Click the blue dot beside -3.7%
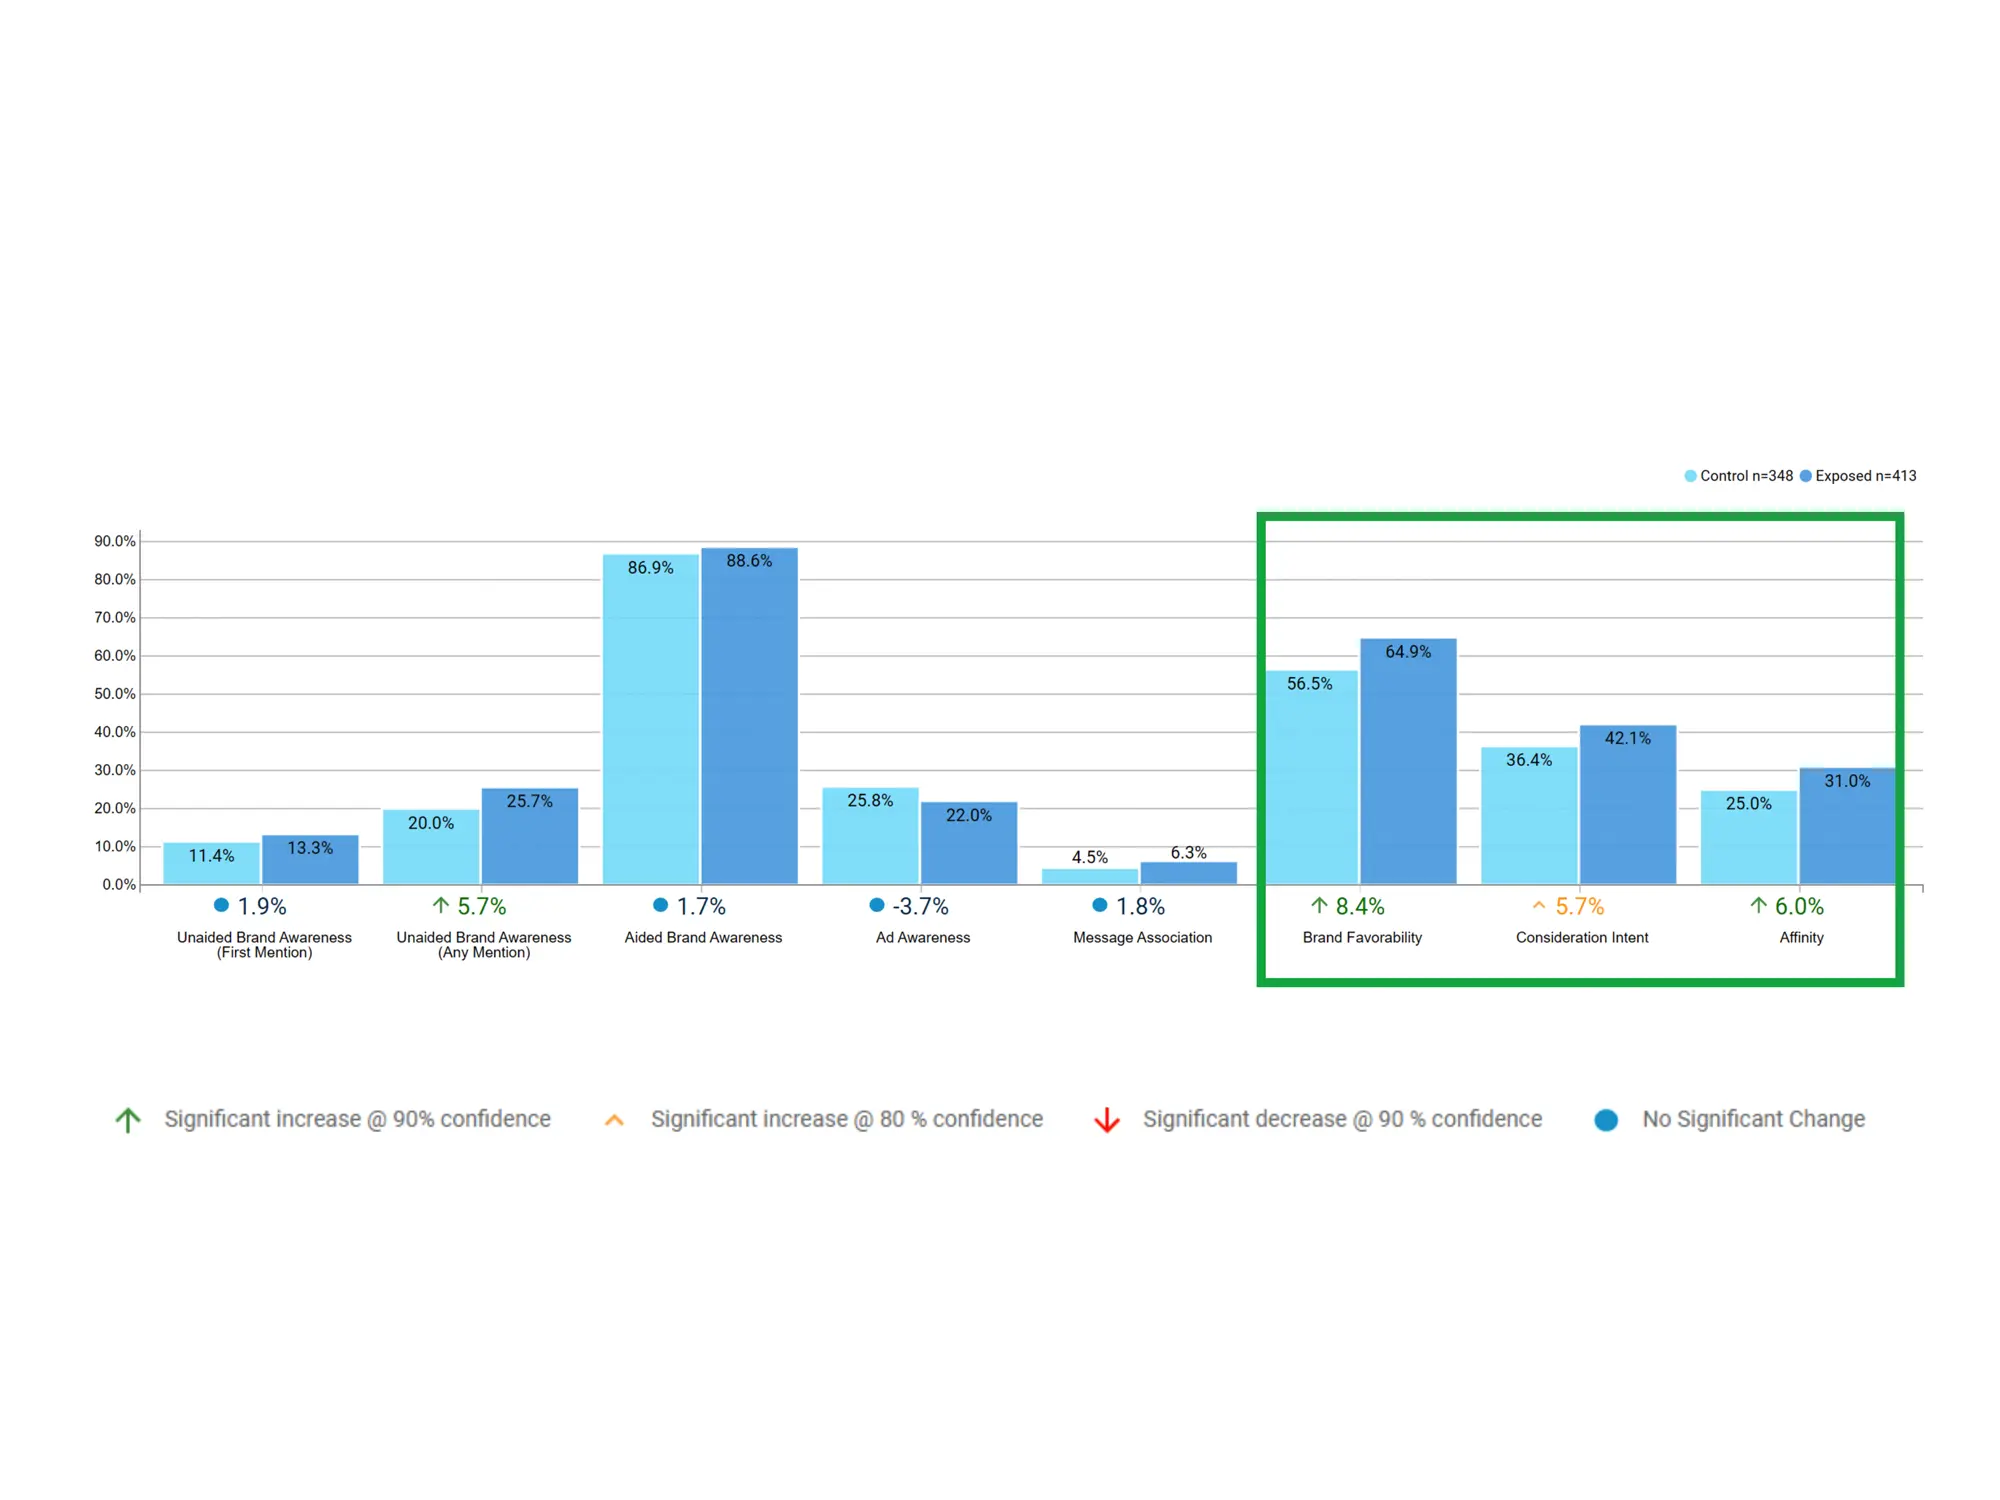The width and height of the screenshot is (2000, 1500). tap(877, 905)
